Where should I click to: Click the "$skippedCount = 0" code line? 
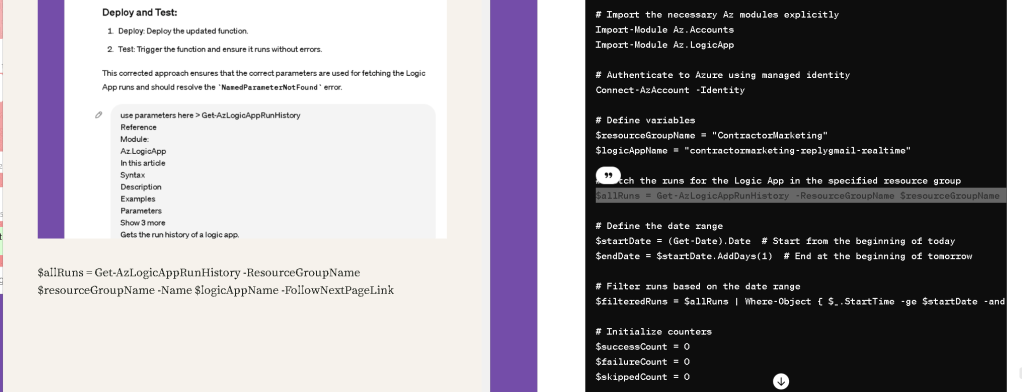642,377
